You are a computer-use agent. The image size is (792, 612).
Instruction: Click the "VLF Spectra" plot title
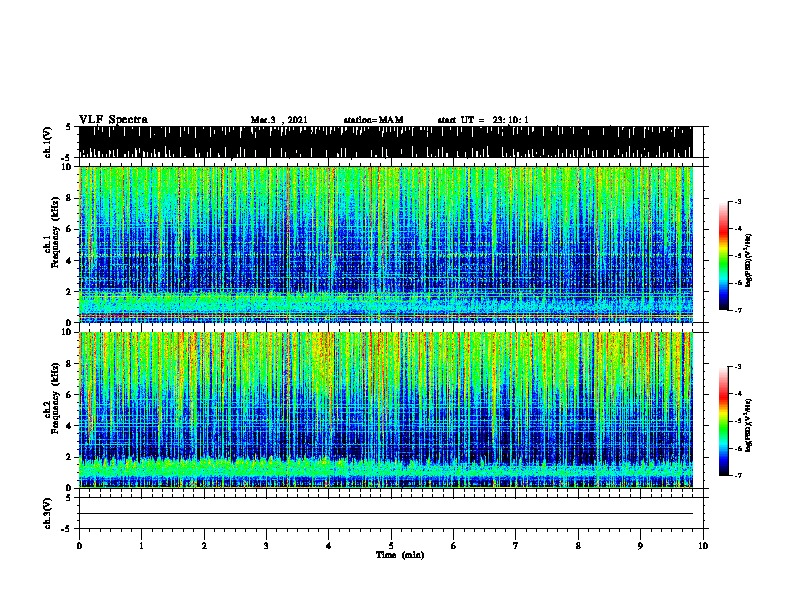coord(113,120)
